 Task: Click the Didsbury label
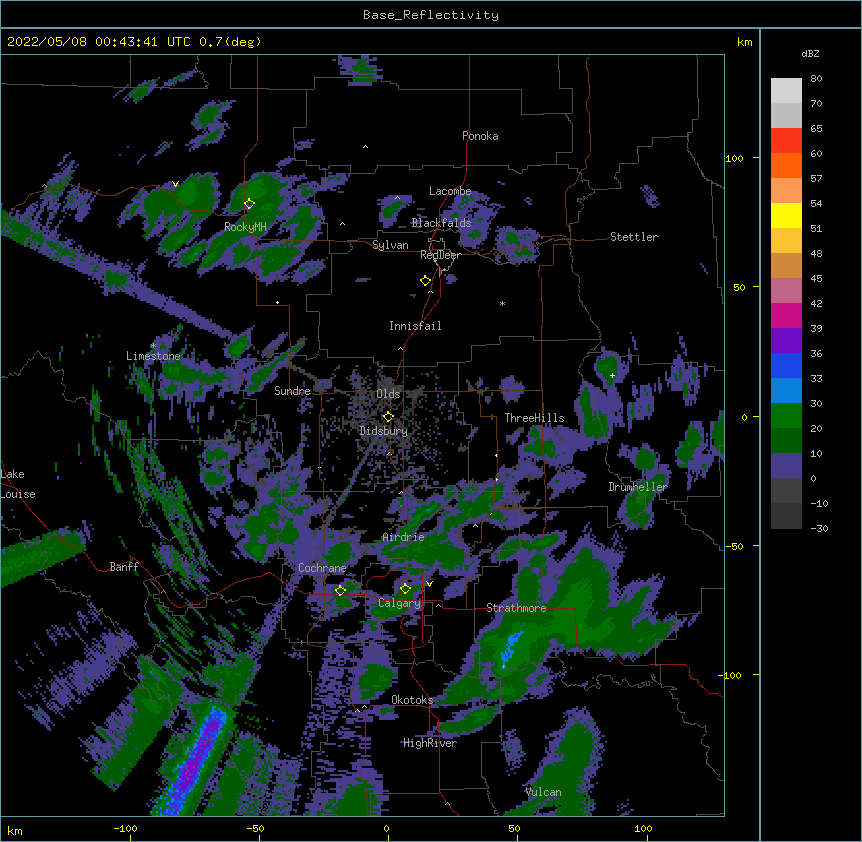click(x=383, y=431)
